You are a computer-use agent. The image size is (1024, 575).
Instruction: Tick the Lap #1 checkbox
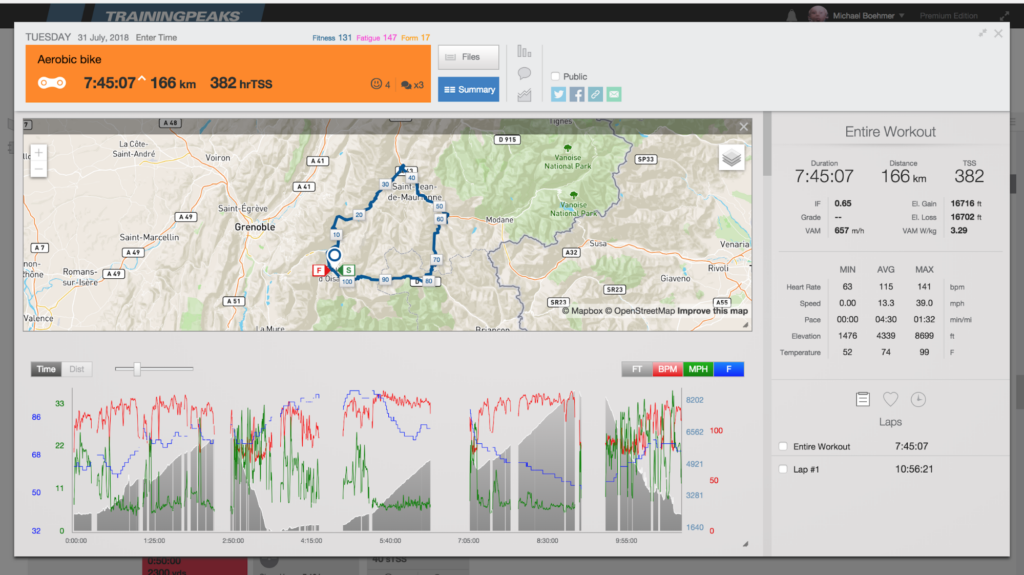[783, 468]
